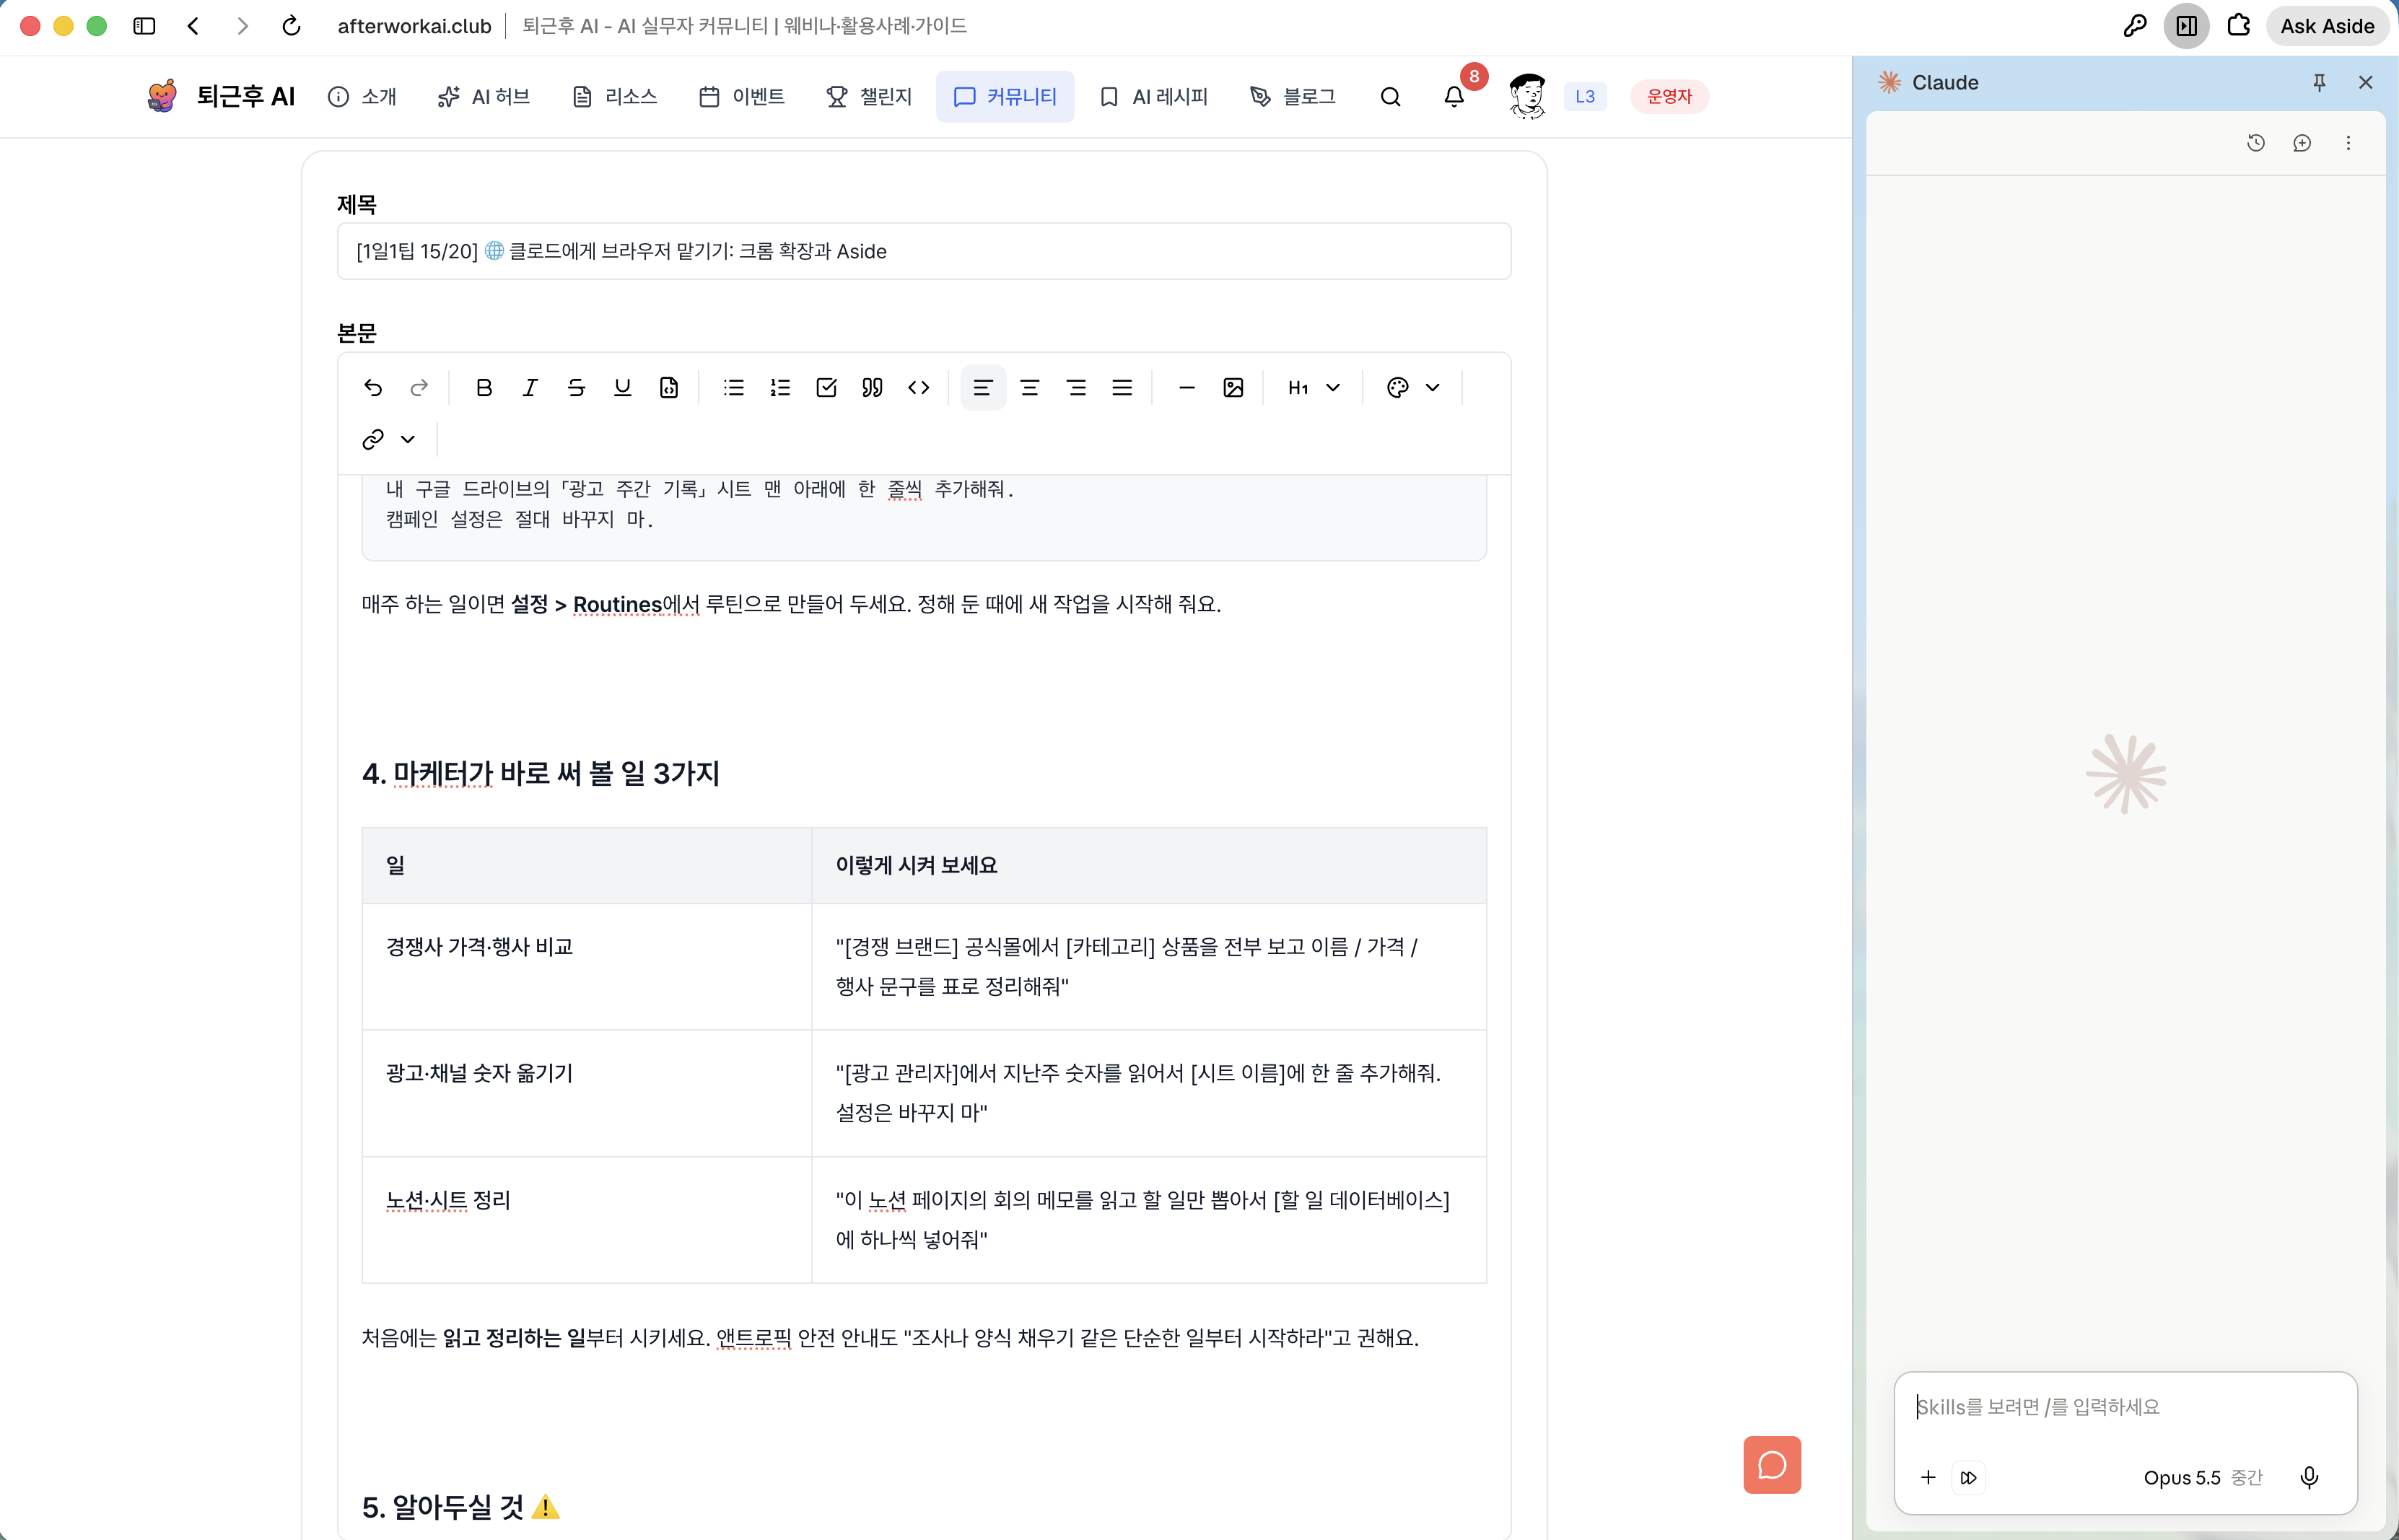Insert an image into the post

(x=1233, y=388)
